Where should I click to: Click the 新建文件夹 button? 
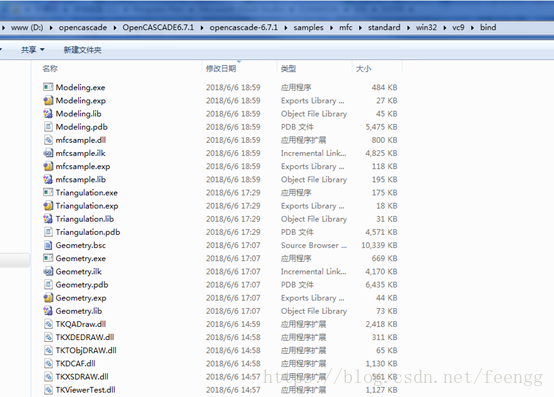point(82,50)
